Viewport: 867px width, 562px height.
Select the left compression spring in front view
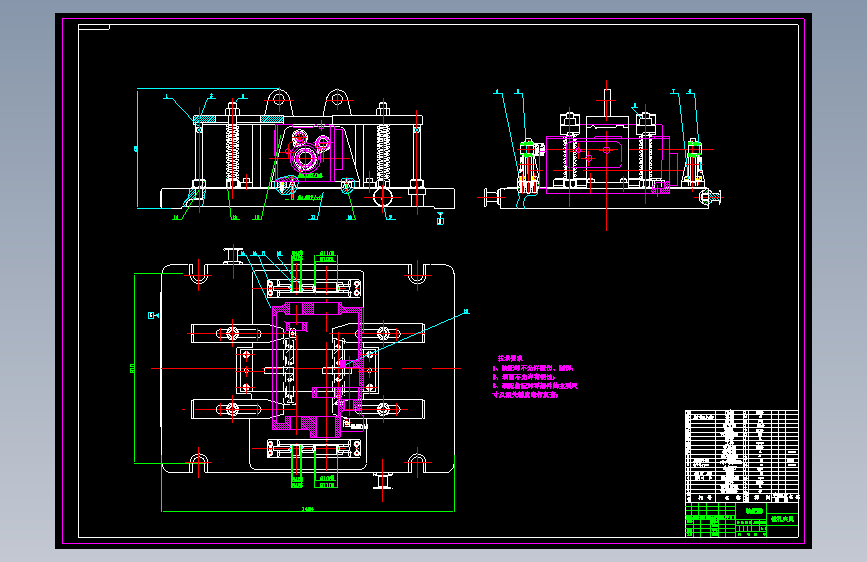pos(232,152)
